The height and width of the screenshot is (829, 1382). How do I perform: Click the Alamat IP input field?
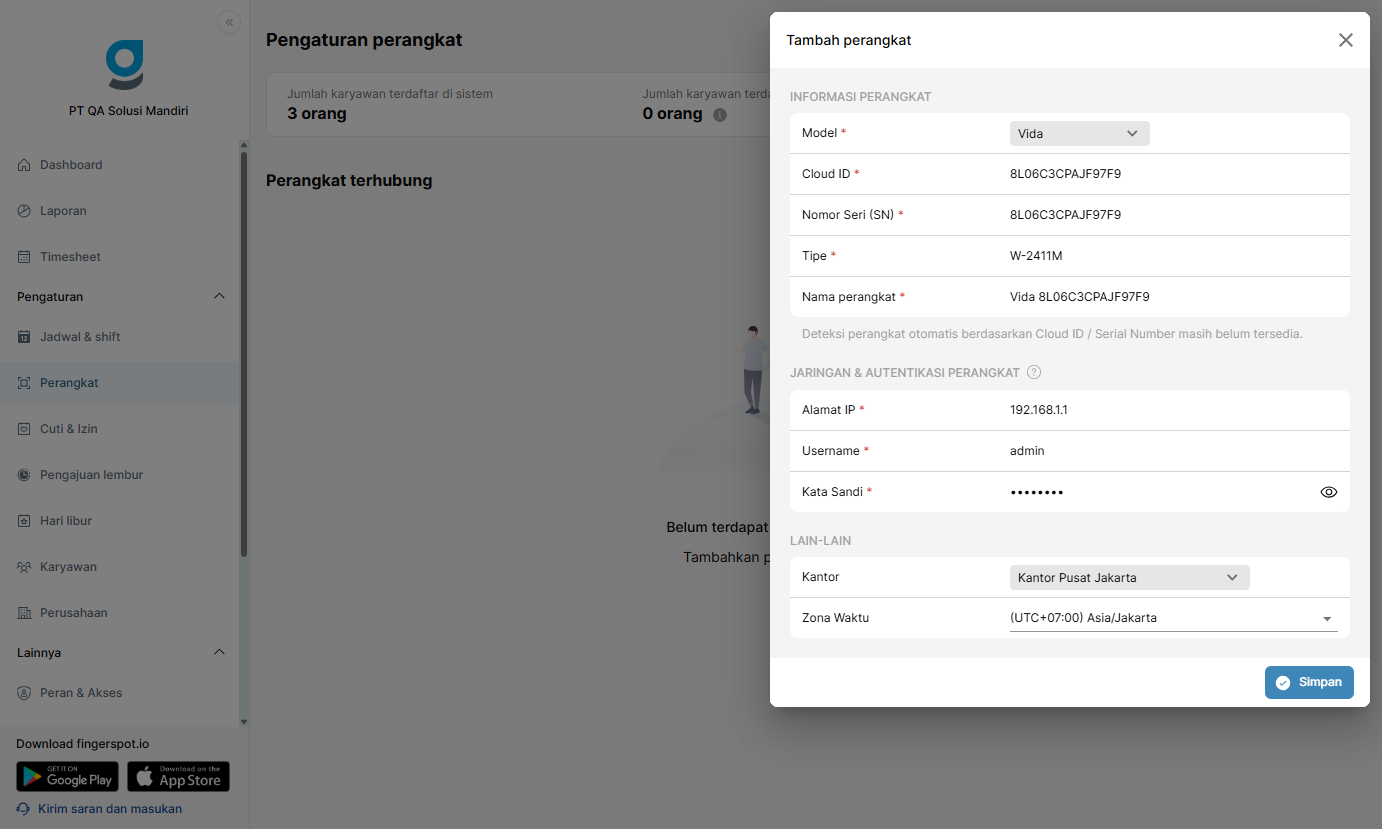[x=1173, y=410]
